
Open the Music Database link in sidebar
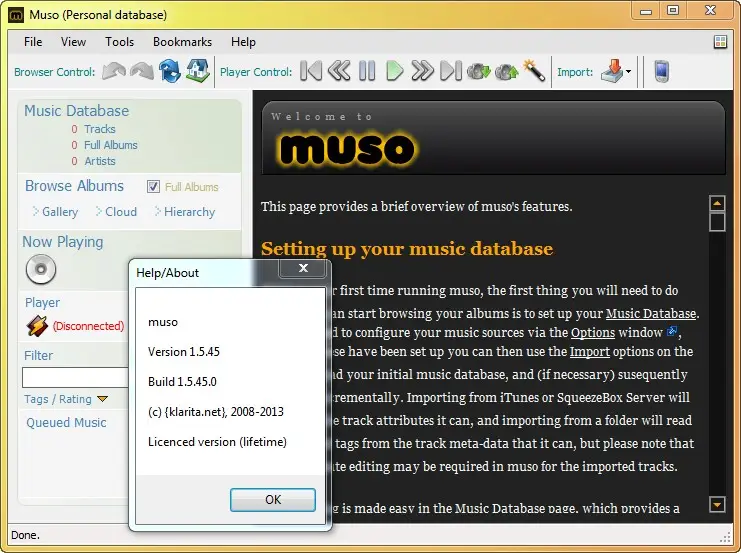[77, 111]
